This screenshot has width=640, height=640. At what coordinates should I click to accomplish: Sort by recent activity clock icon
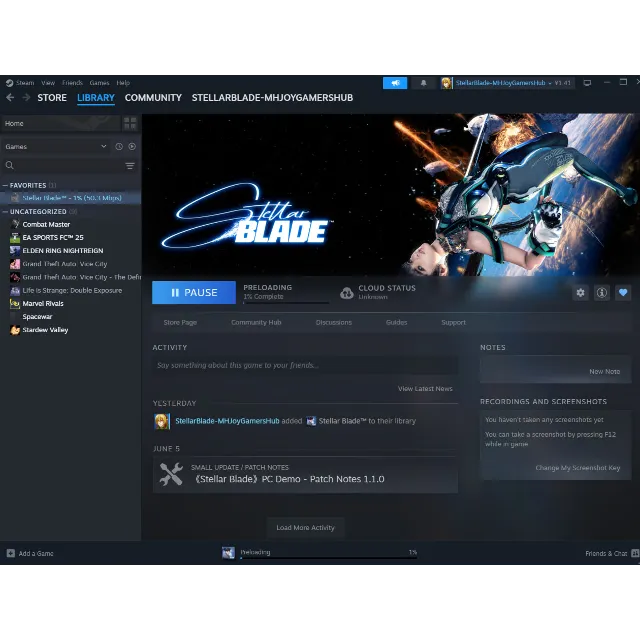click(119, 147)
